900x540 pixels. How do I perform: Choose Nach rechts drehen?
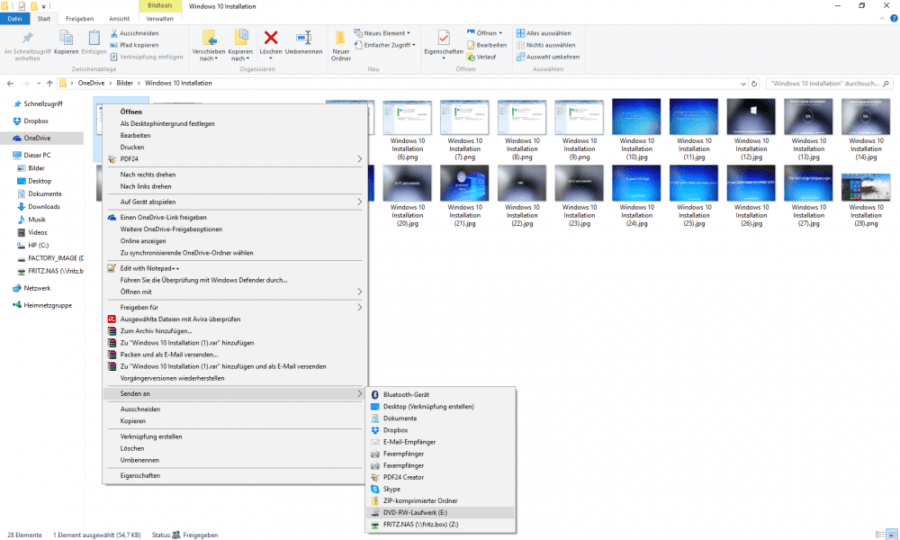coord(234,174)
